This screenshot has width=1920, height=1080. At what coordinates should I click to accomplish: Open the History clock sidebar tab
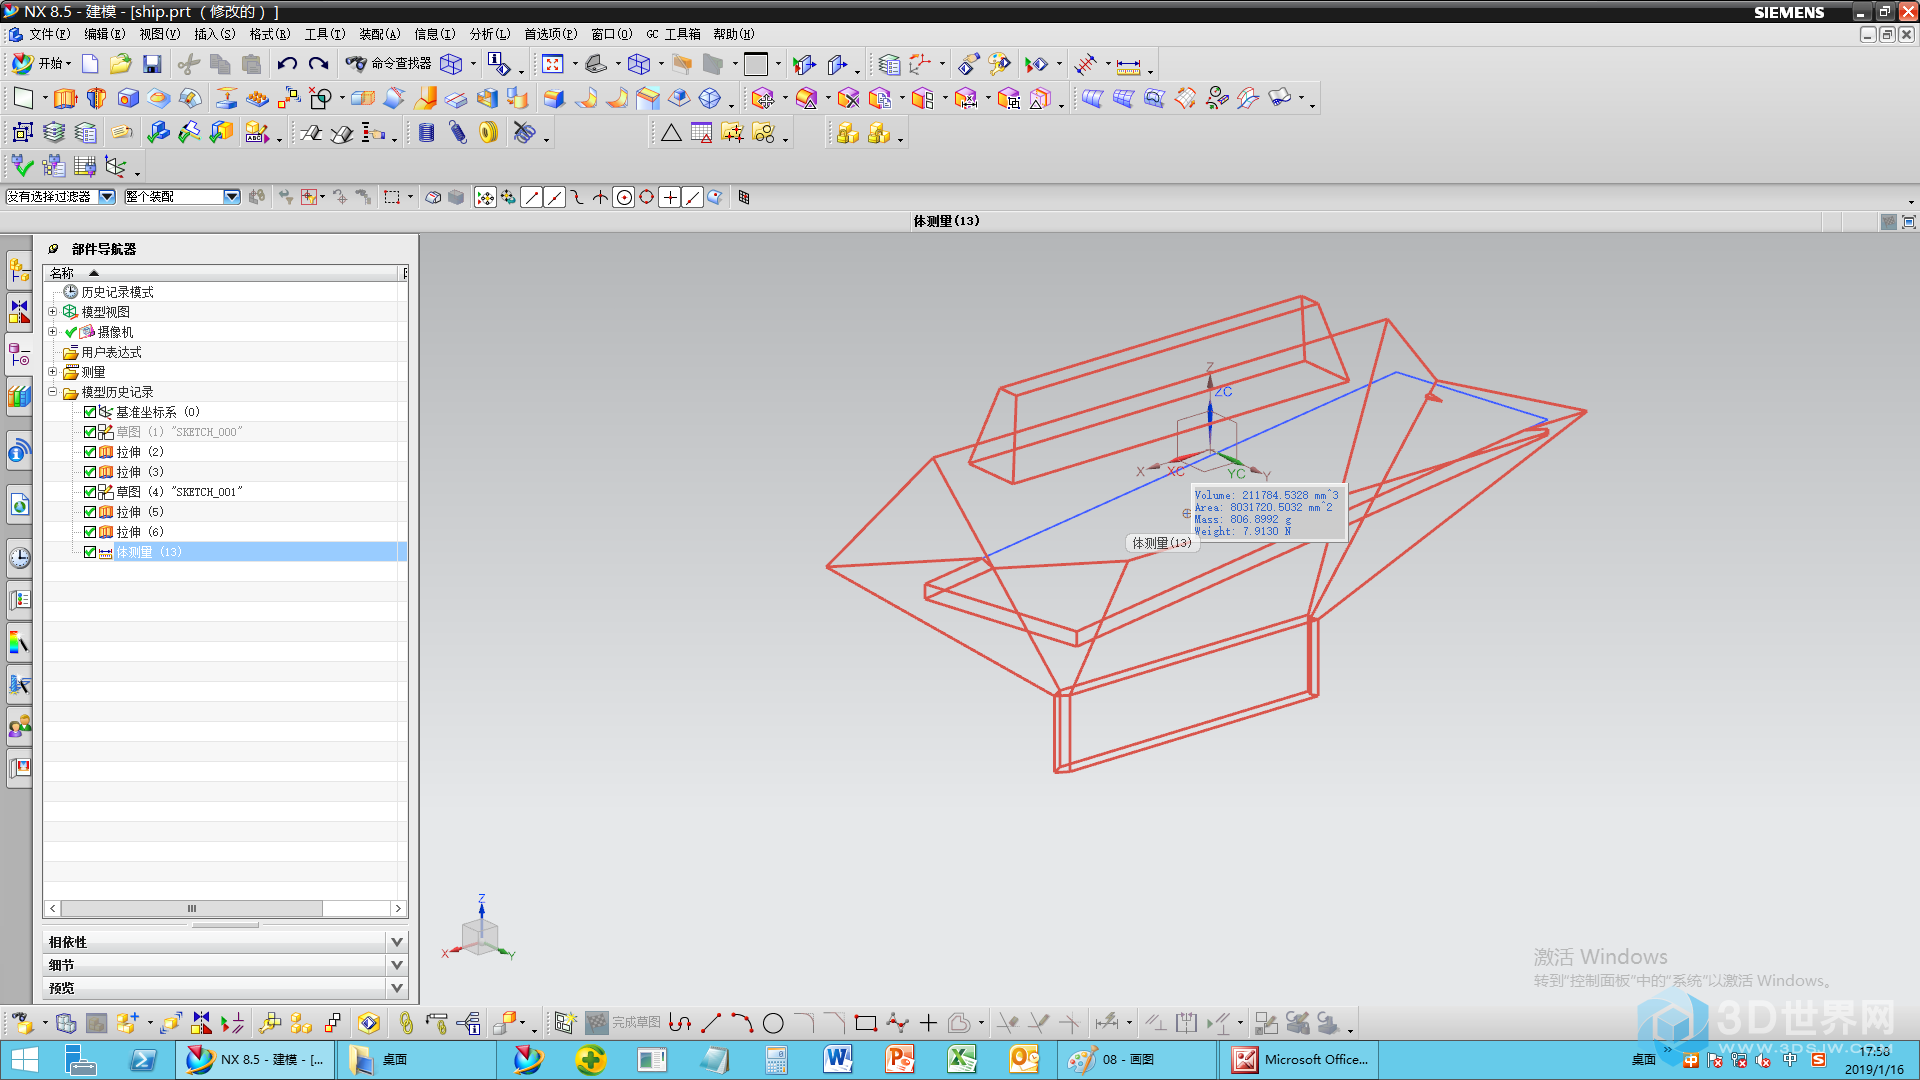[x=19, y=557]
